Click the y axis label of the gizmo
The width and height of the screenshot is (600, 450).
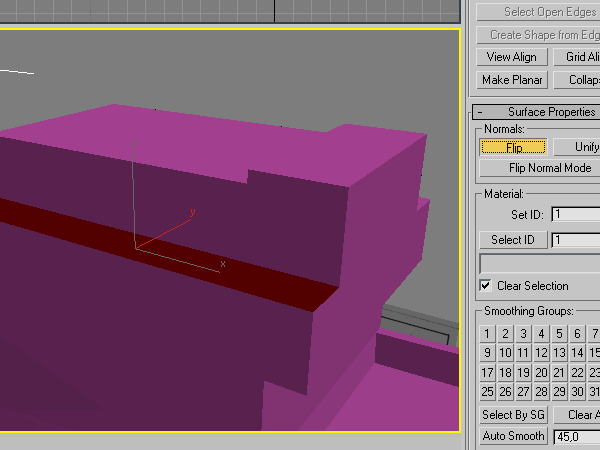[192, 212]
